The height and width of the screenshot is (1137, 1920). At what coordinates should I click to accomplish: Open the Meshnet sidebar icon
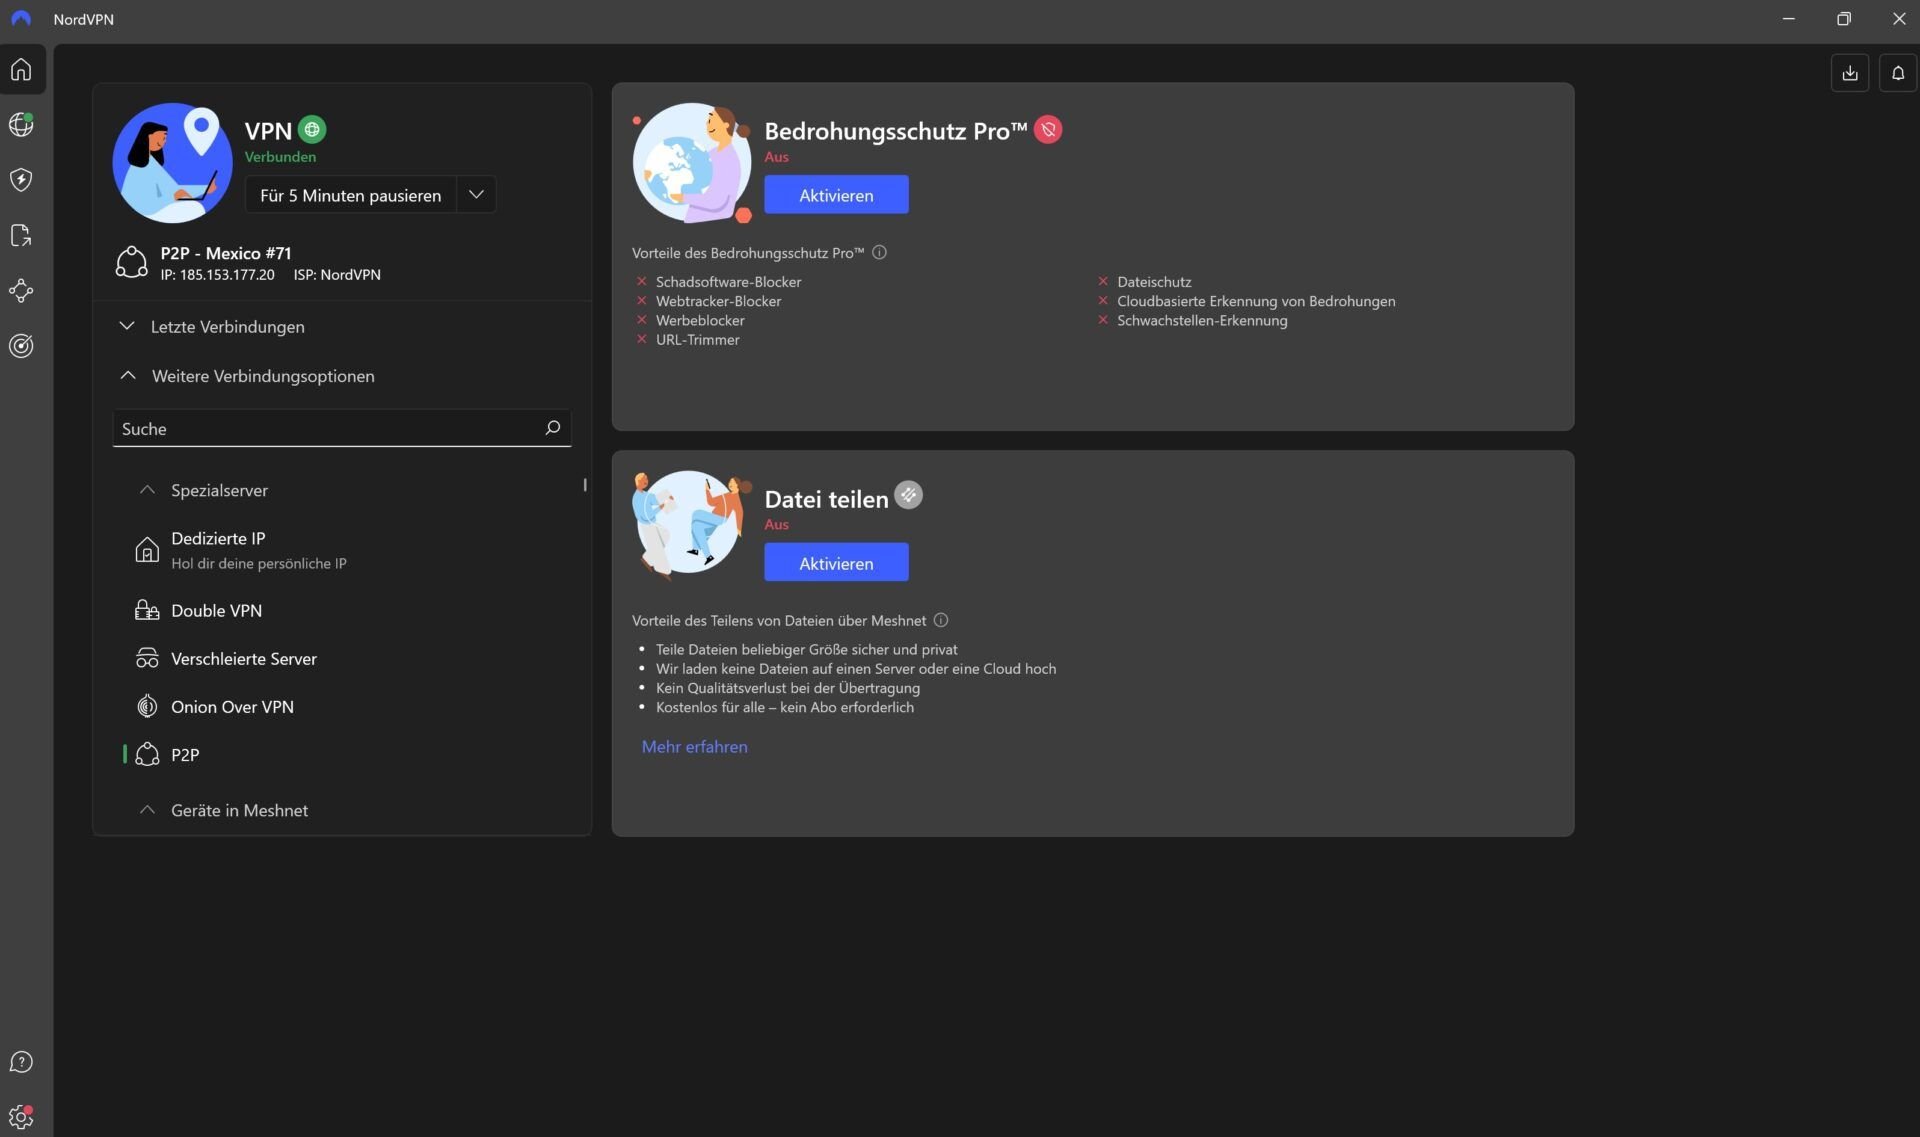click(x=21, y=291)
